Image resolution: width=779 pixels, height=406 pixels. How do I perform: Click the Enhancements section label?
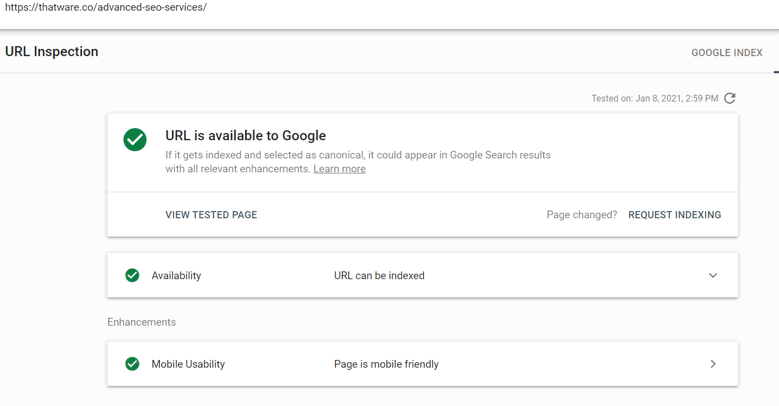click(141, 322)
